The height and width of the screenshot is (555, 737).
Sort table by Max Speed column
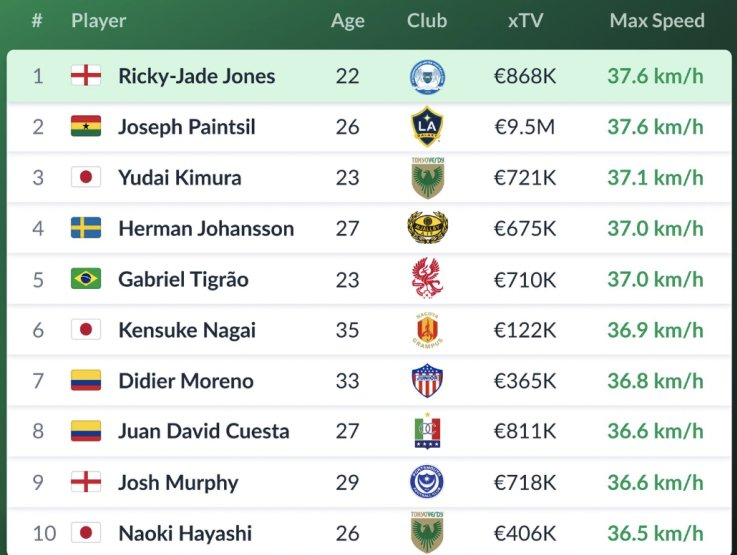click(656, 21)
